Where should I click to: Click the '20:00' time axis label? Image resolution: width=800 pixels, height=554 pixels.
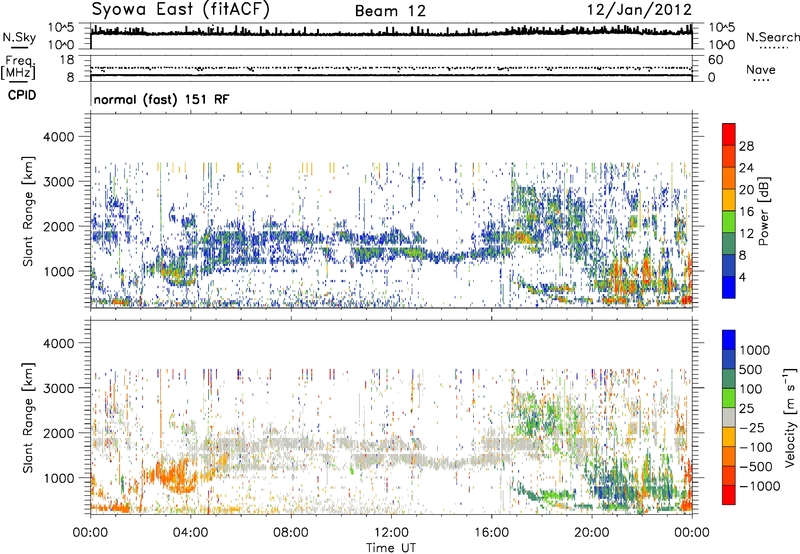(x=592, y=533)
